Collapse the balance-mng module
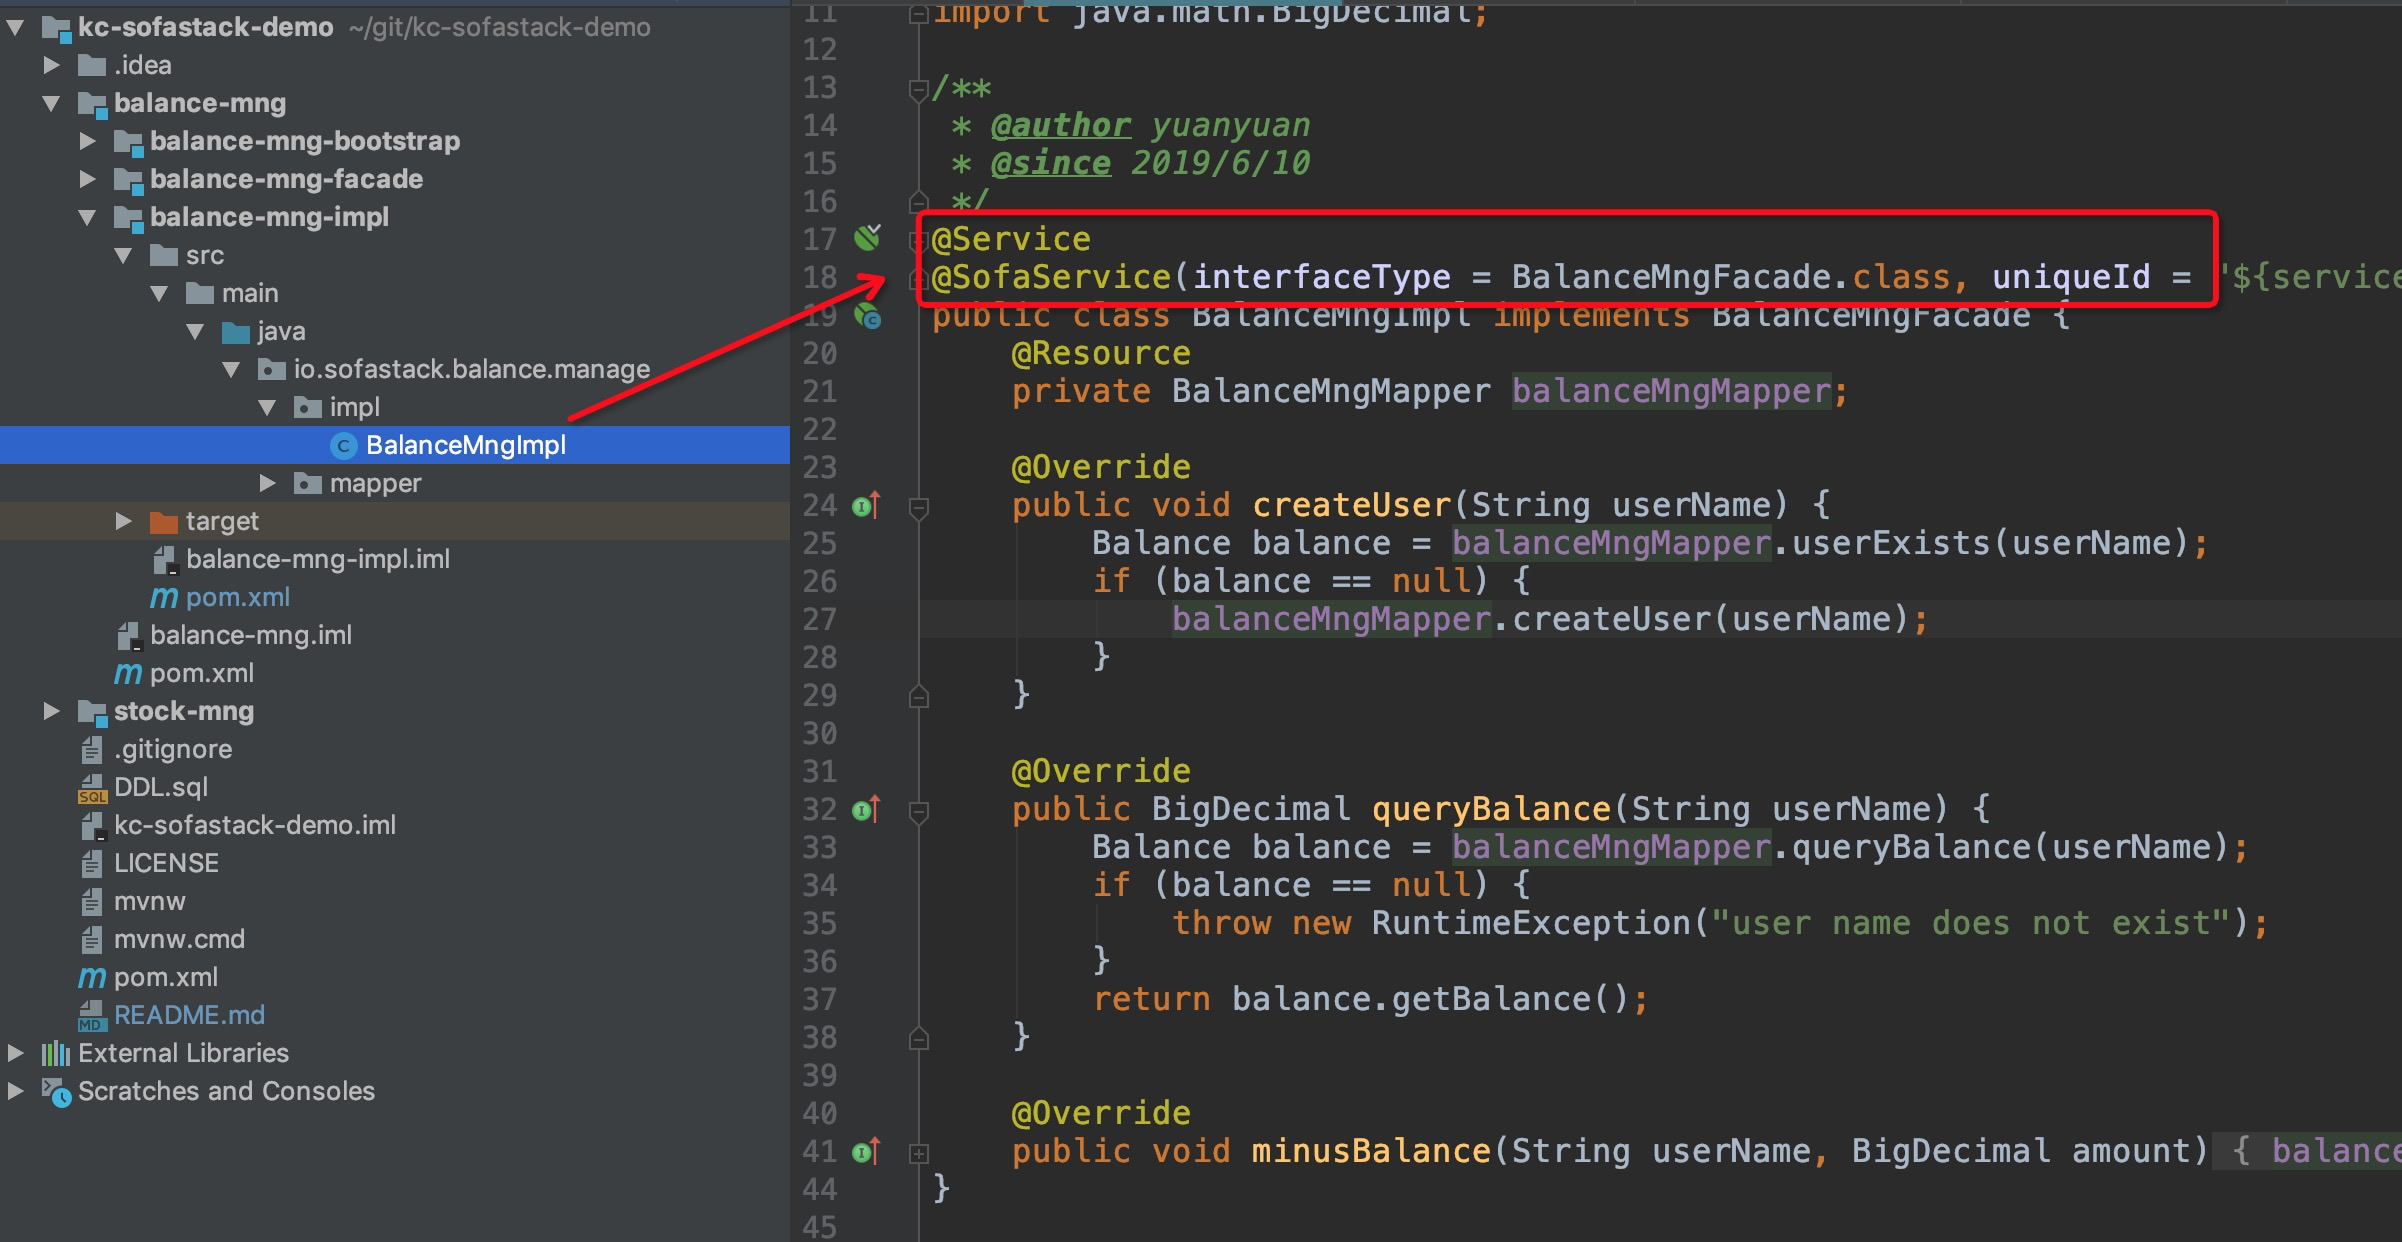This screenshot has height=1242, width=2402. click(51, 103)
